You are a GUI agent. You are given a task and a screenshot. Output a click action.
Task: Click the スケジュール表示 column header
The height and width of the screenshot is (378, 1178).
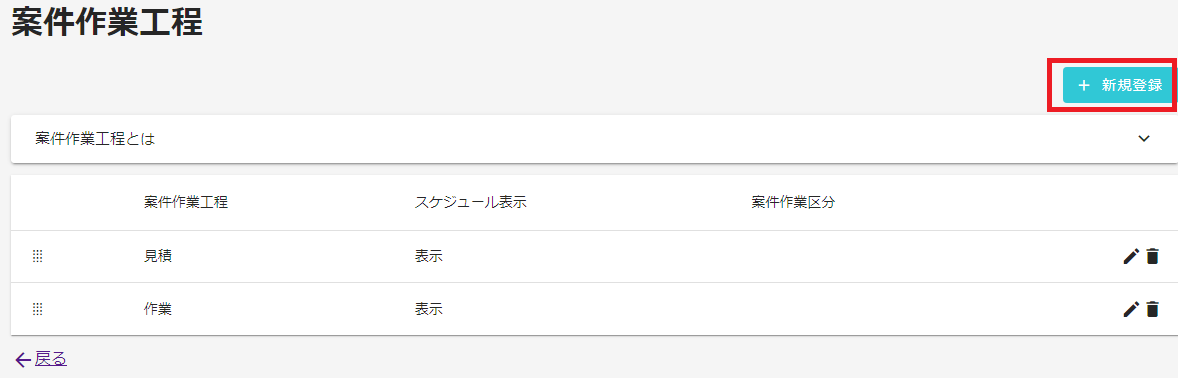coord(470,203)
